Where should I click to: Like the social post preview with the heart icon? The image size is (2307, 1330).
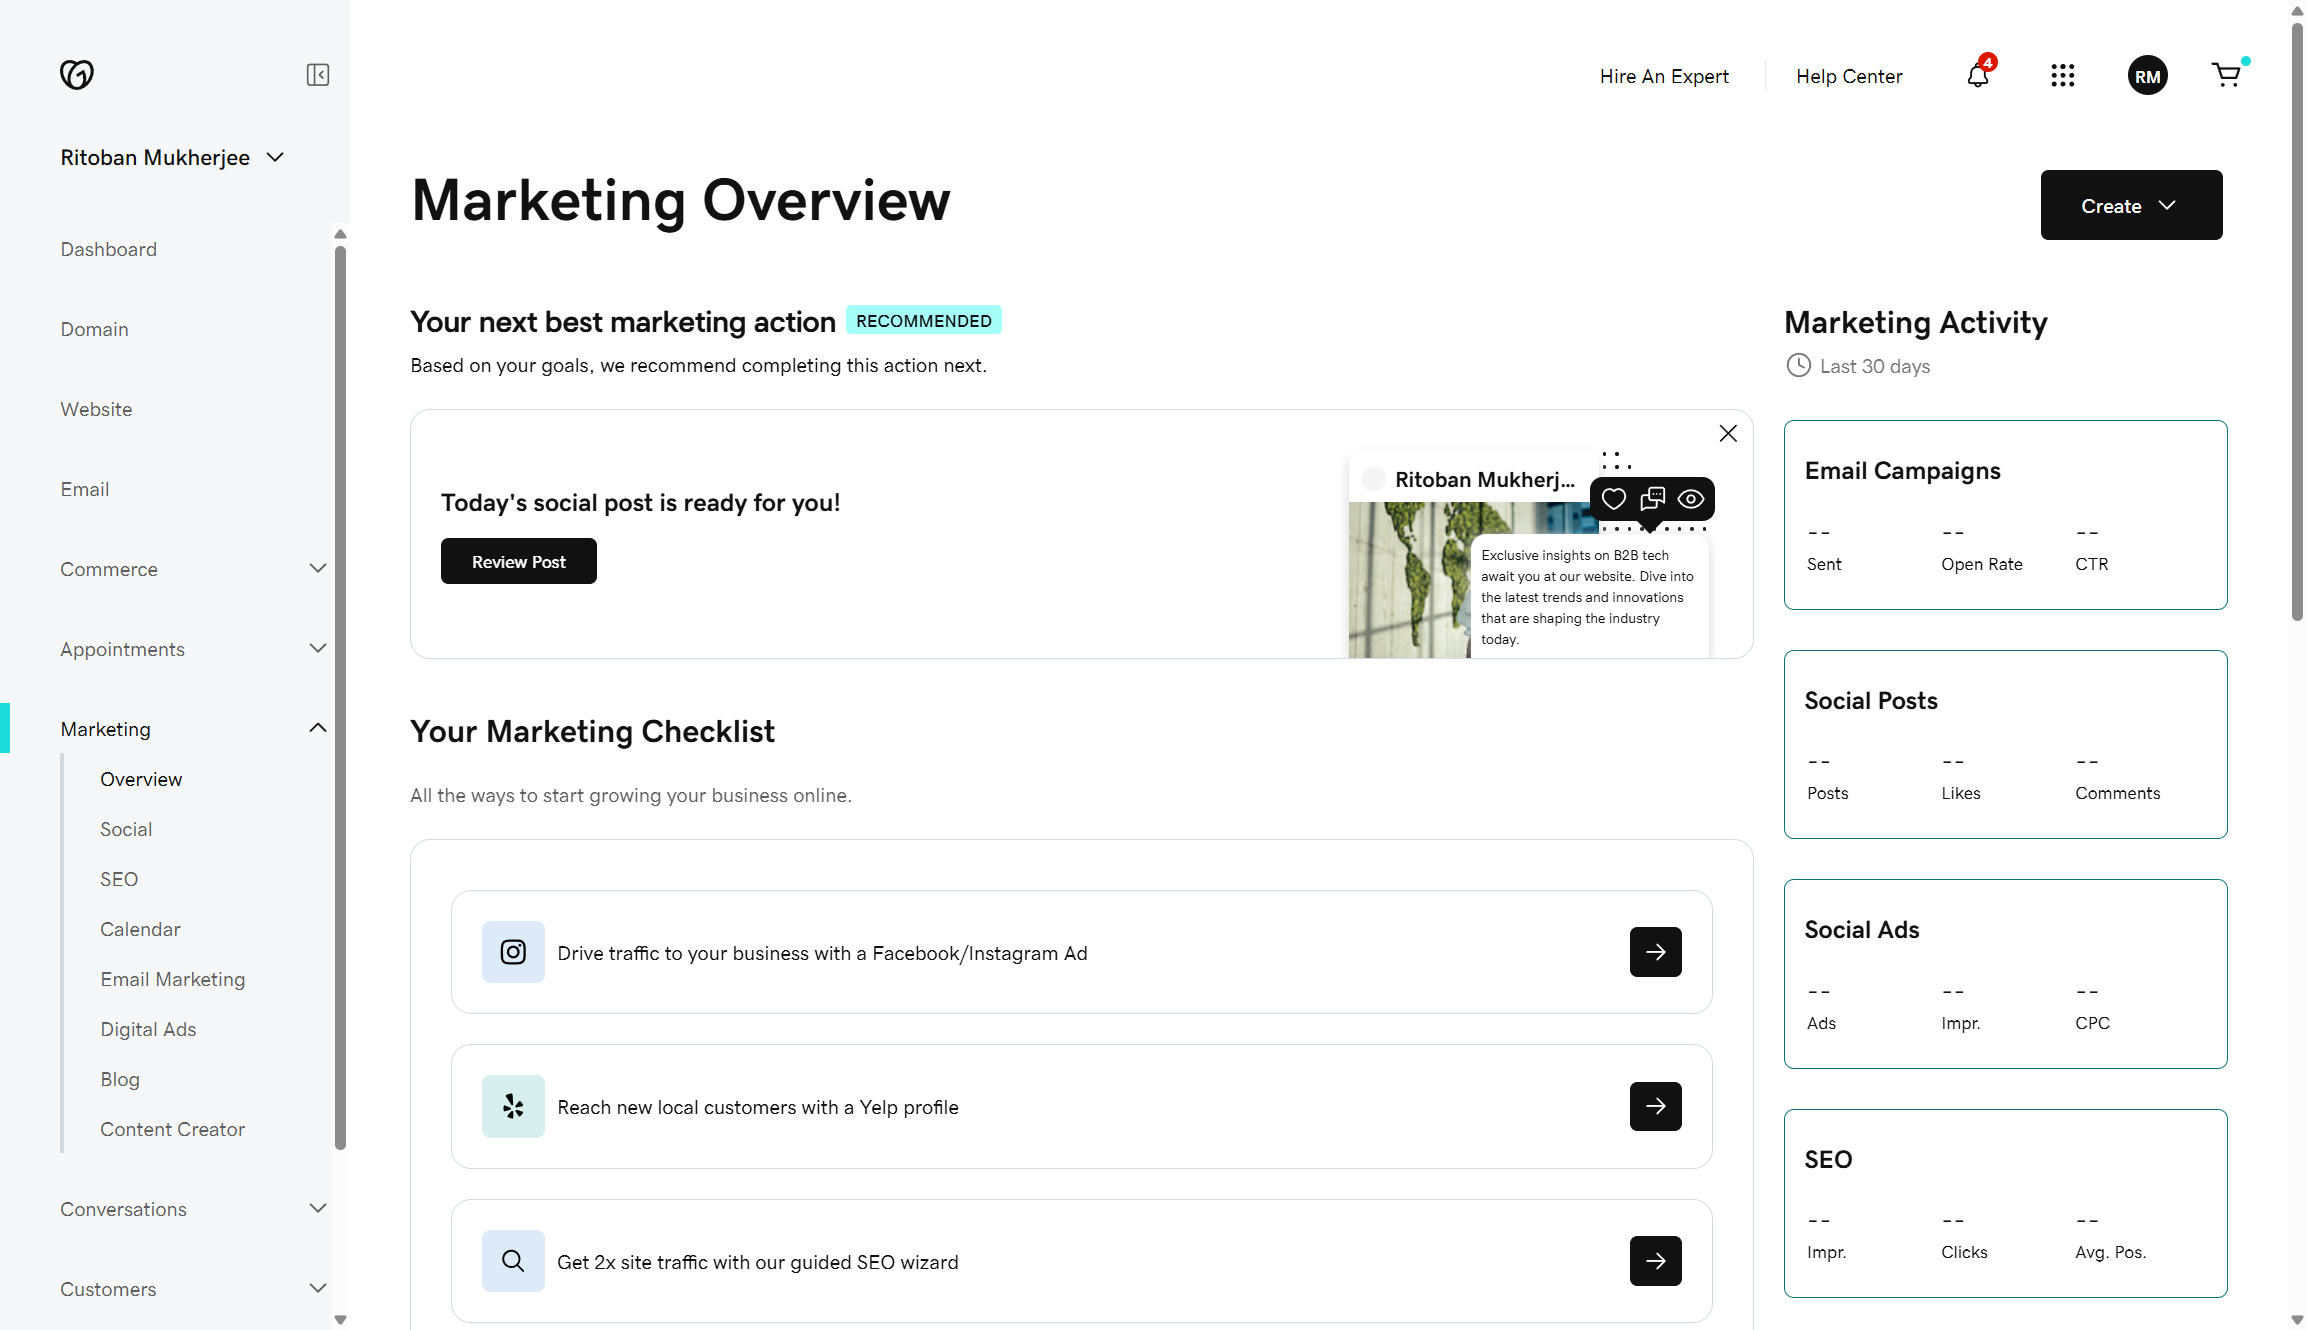point(1613,498)
